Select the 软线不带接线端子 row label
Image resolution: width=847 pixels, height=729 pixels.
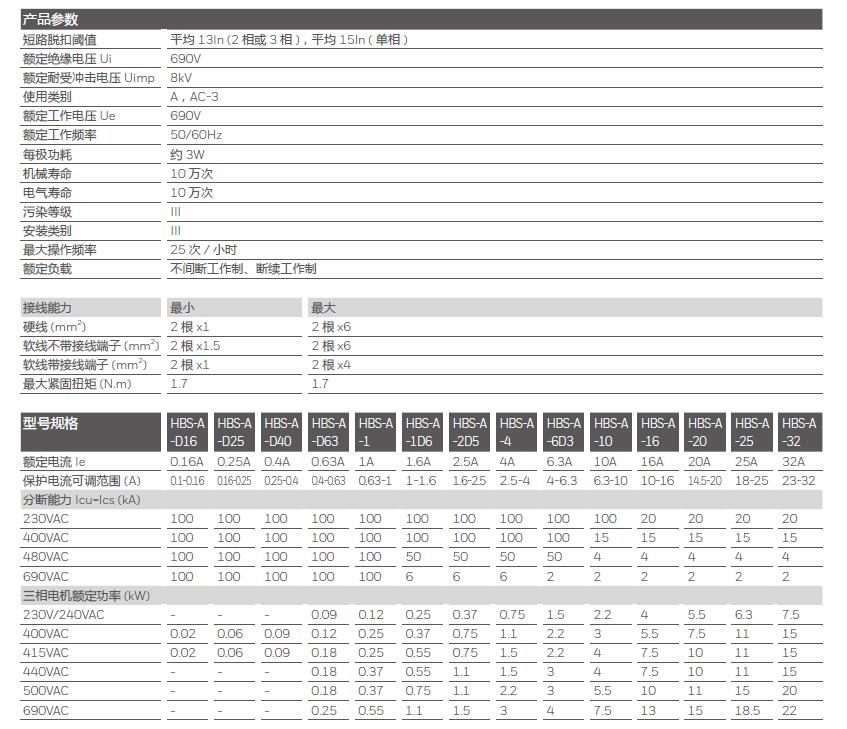tap(91, 346)
